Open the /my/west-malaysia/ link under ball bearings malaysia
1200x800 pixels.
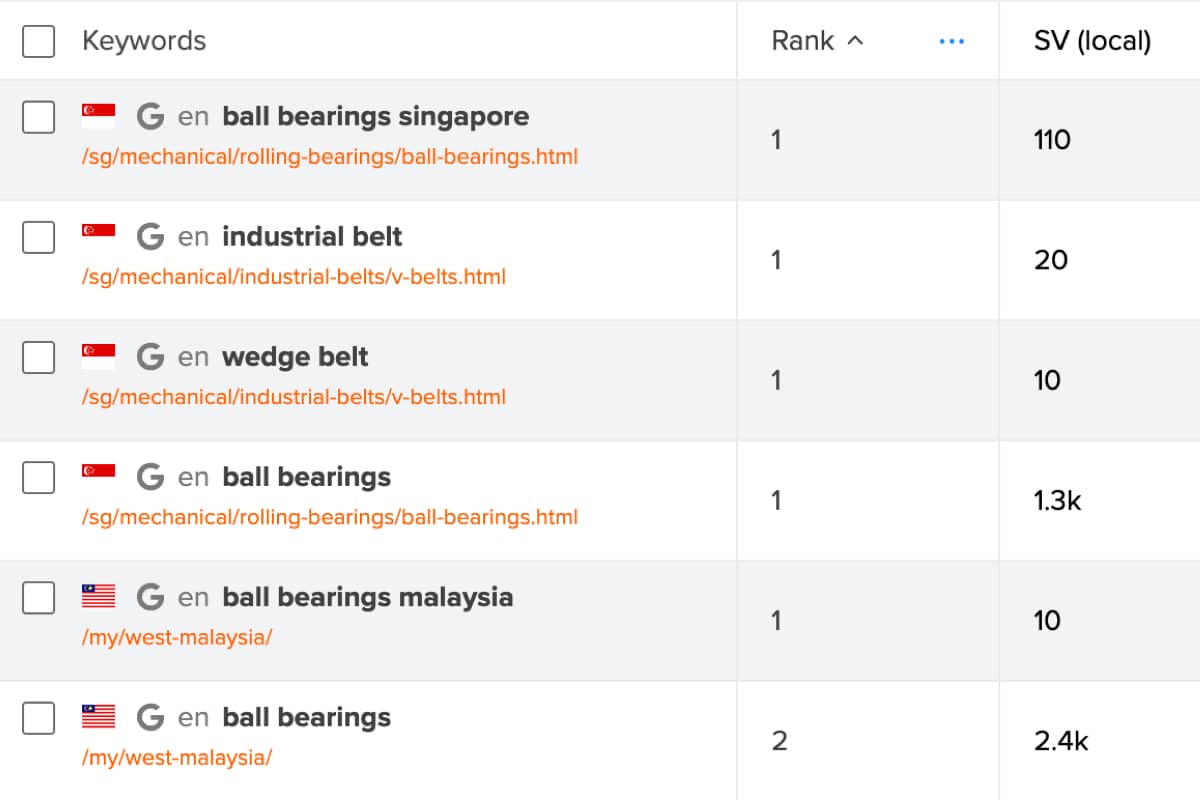click(x=177, y=637)
